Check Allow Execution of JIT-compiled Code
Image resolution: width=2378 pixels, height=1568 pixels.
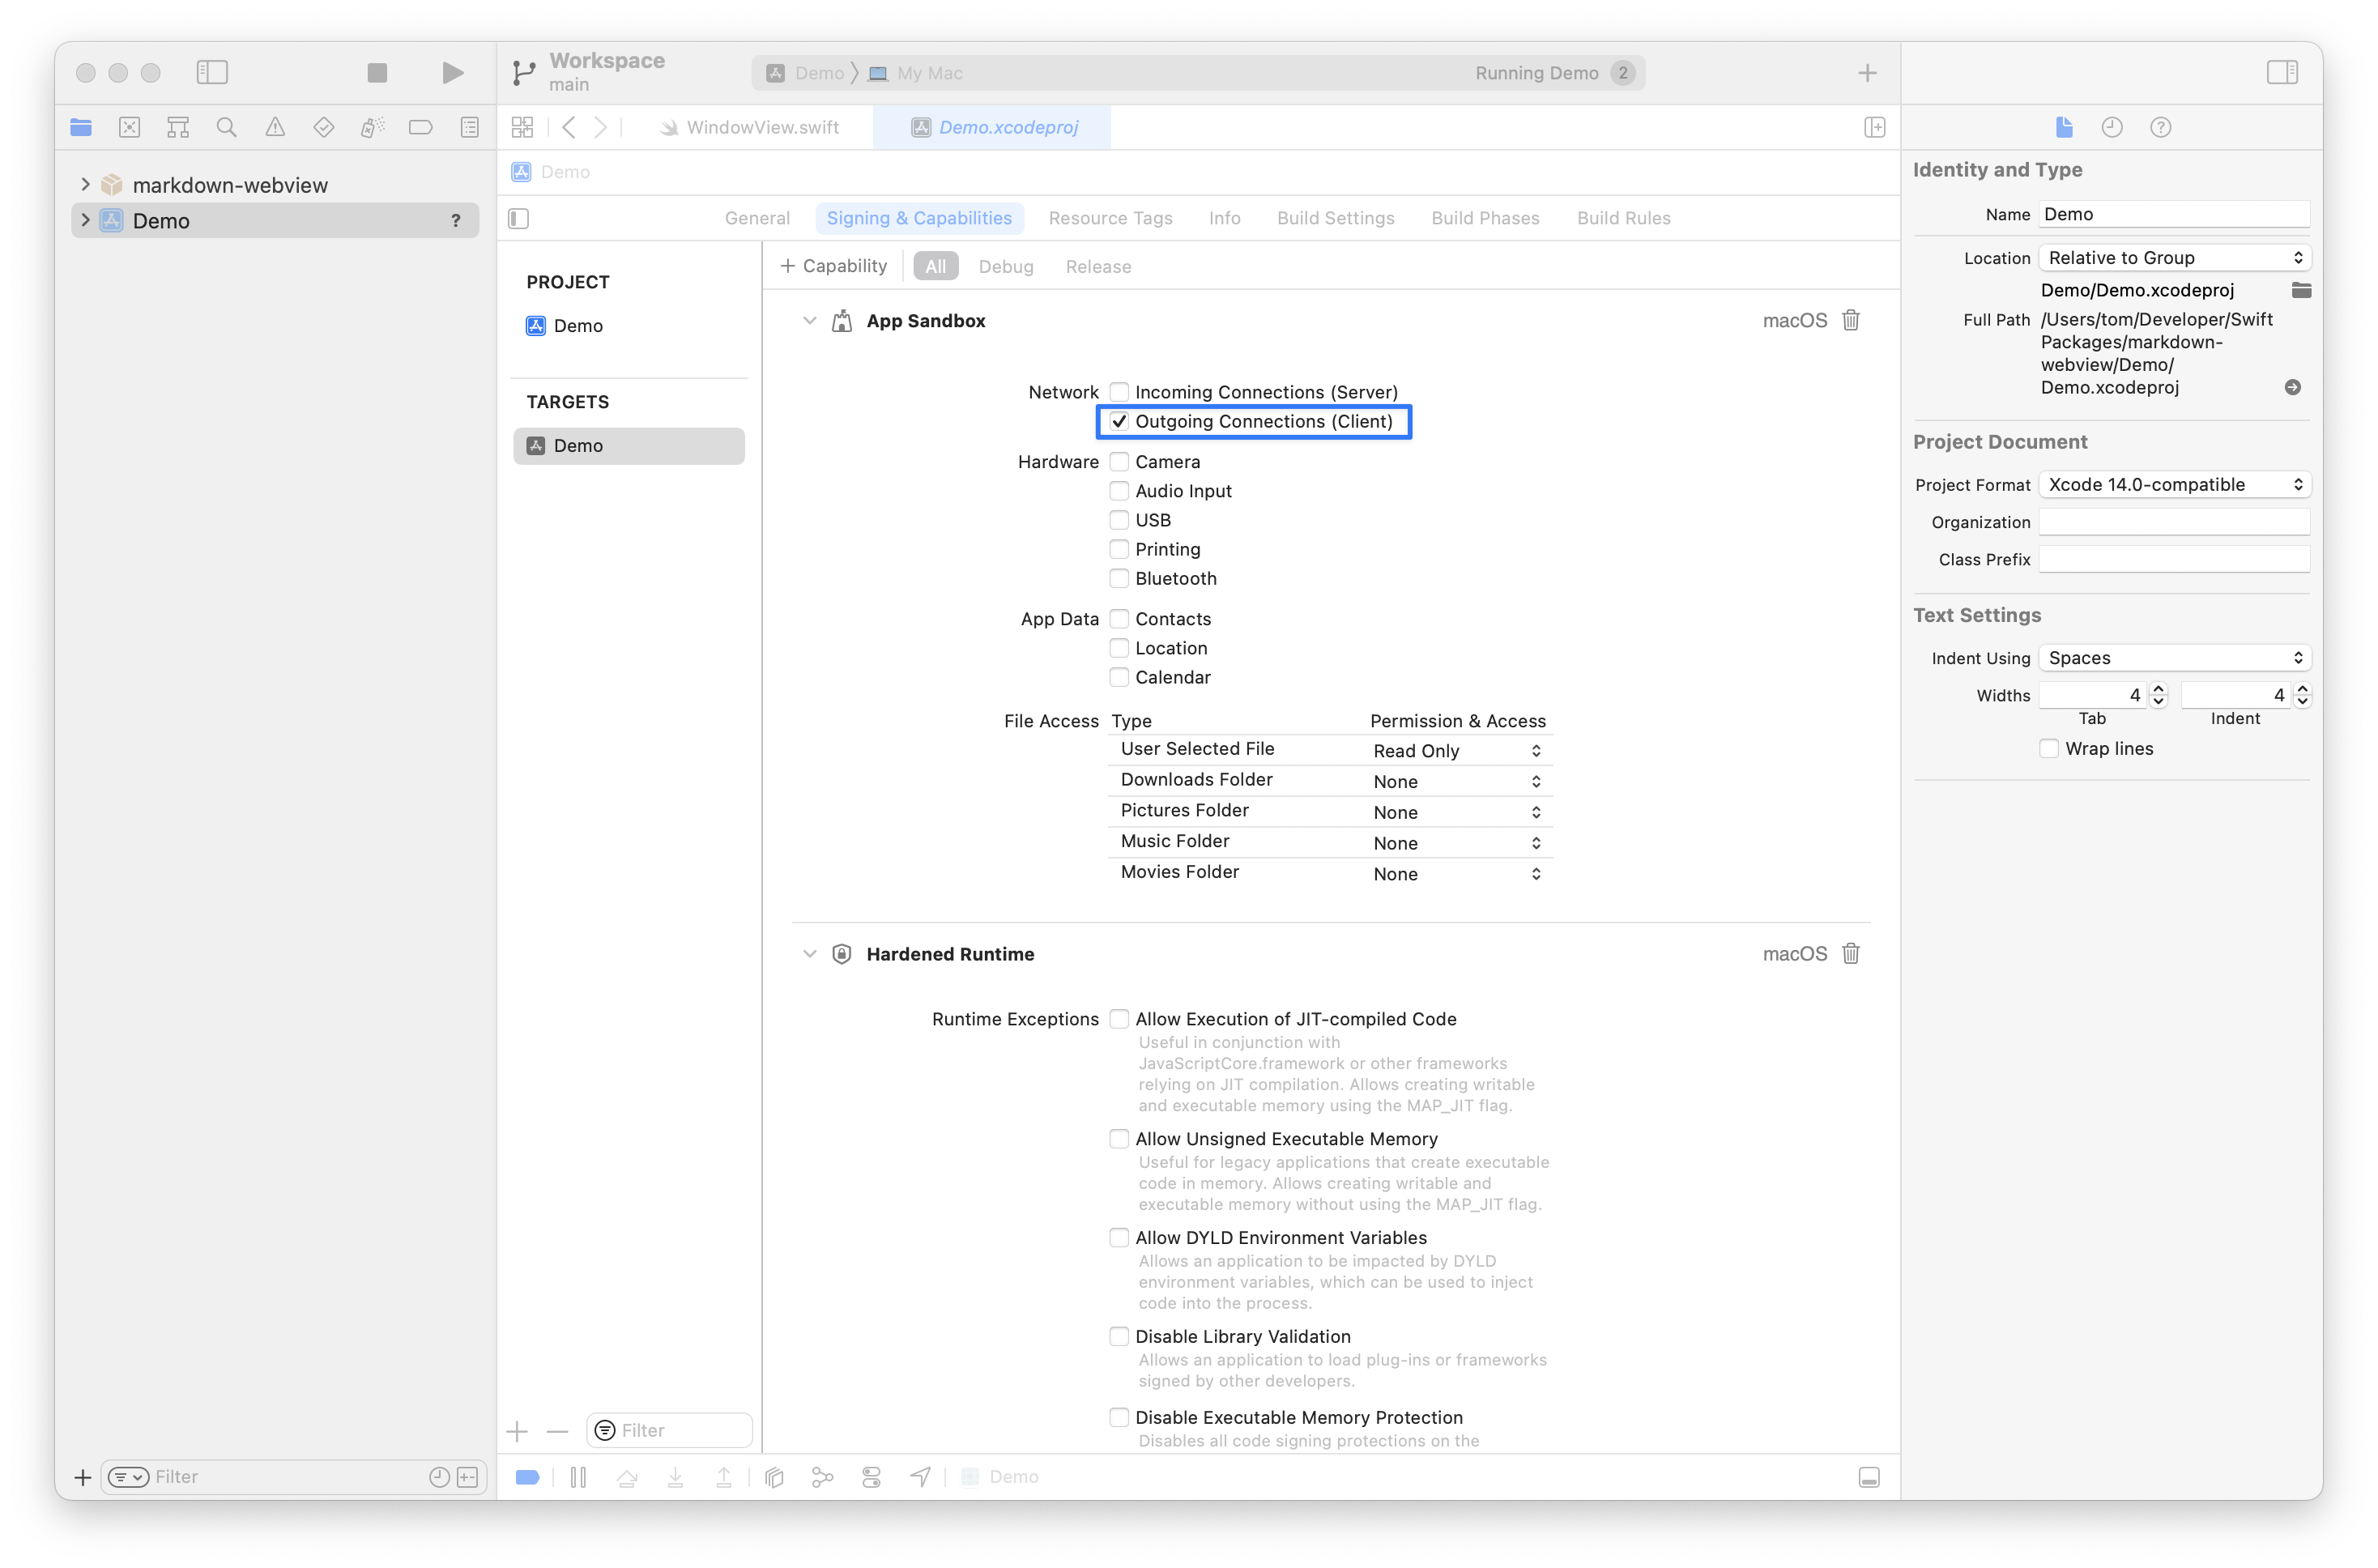pyautogui.click(x=1119, y=1019)
